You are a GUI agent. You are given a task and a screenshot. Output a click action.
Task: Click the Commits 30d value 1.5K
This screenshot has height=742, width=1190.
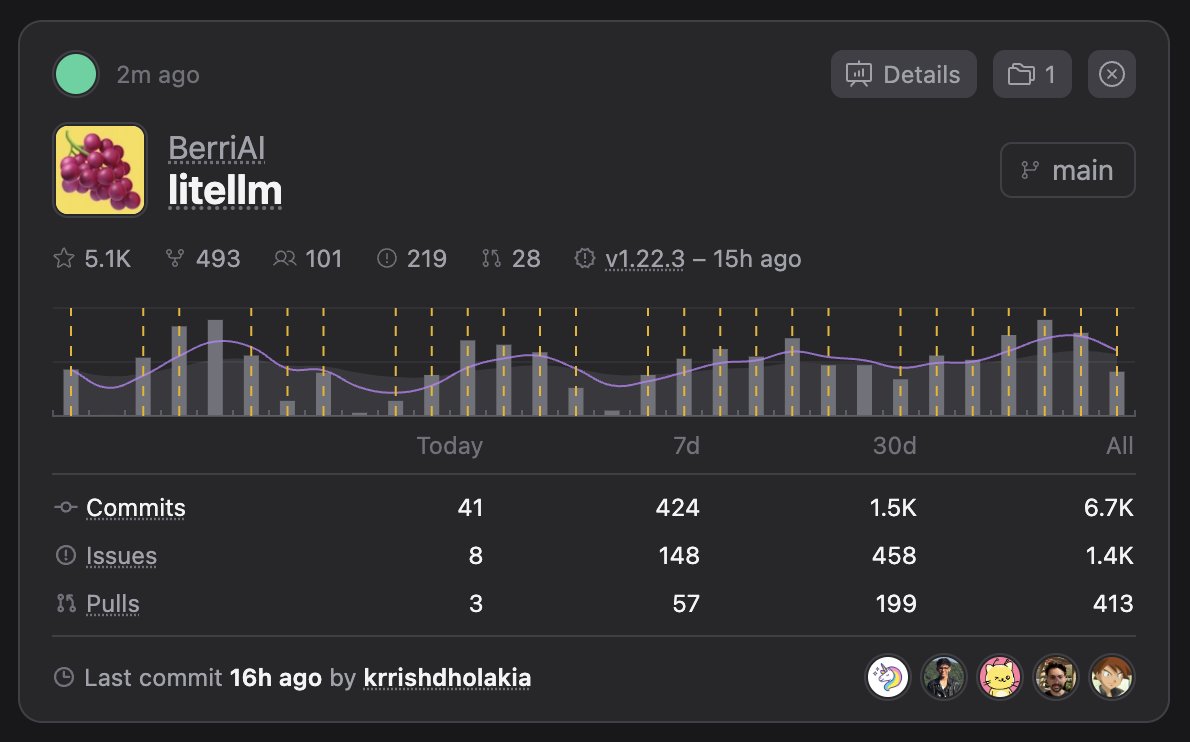coord(893,508)
